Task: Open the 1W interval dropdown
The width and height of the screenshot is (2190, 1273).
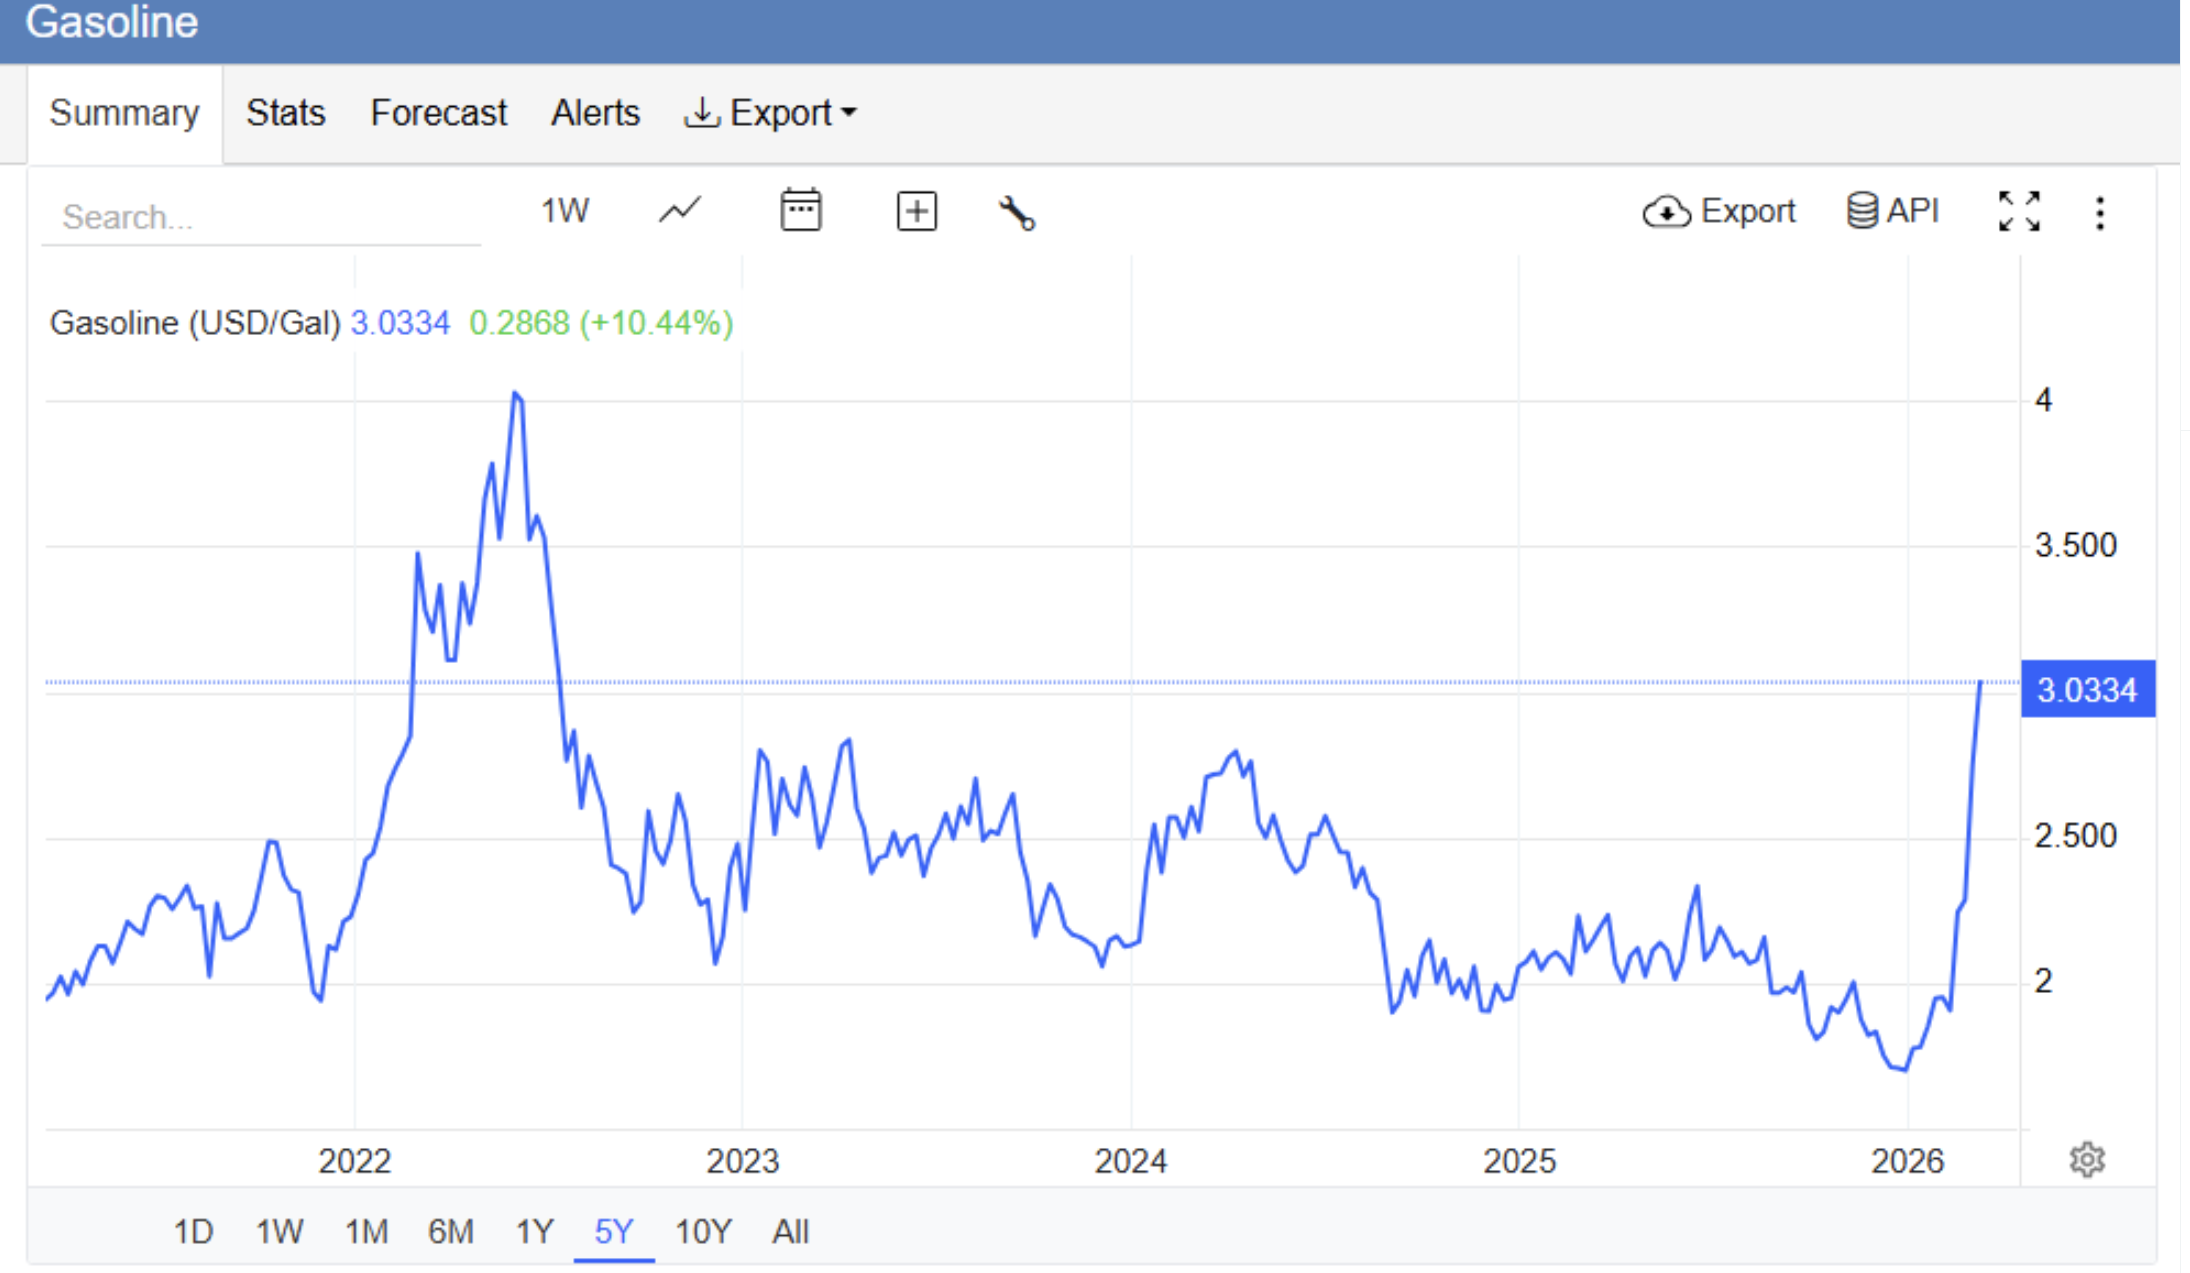Action: 565,211
